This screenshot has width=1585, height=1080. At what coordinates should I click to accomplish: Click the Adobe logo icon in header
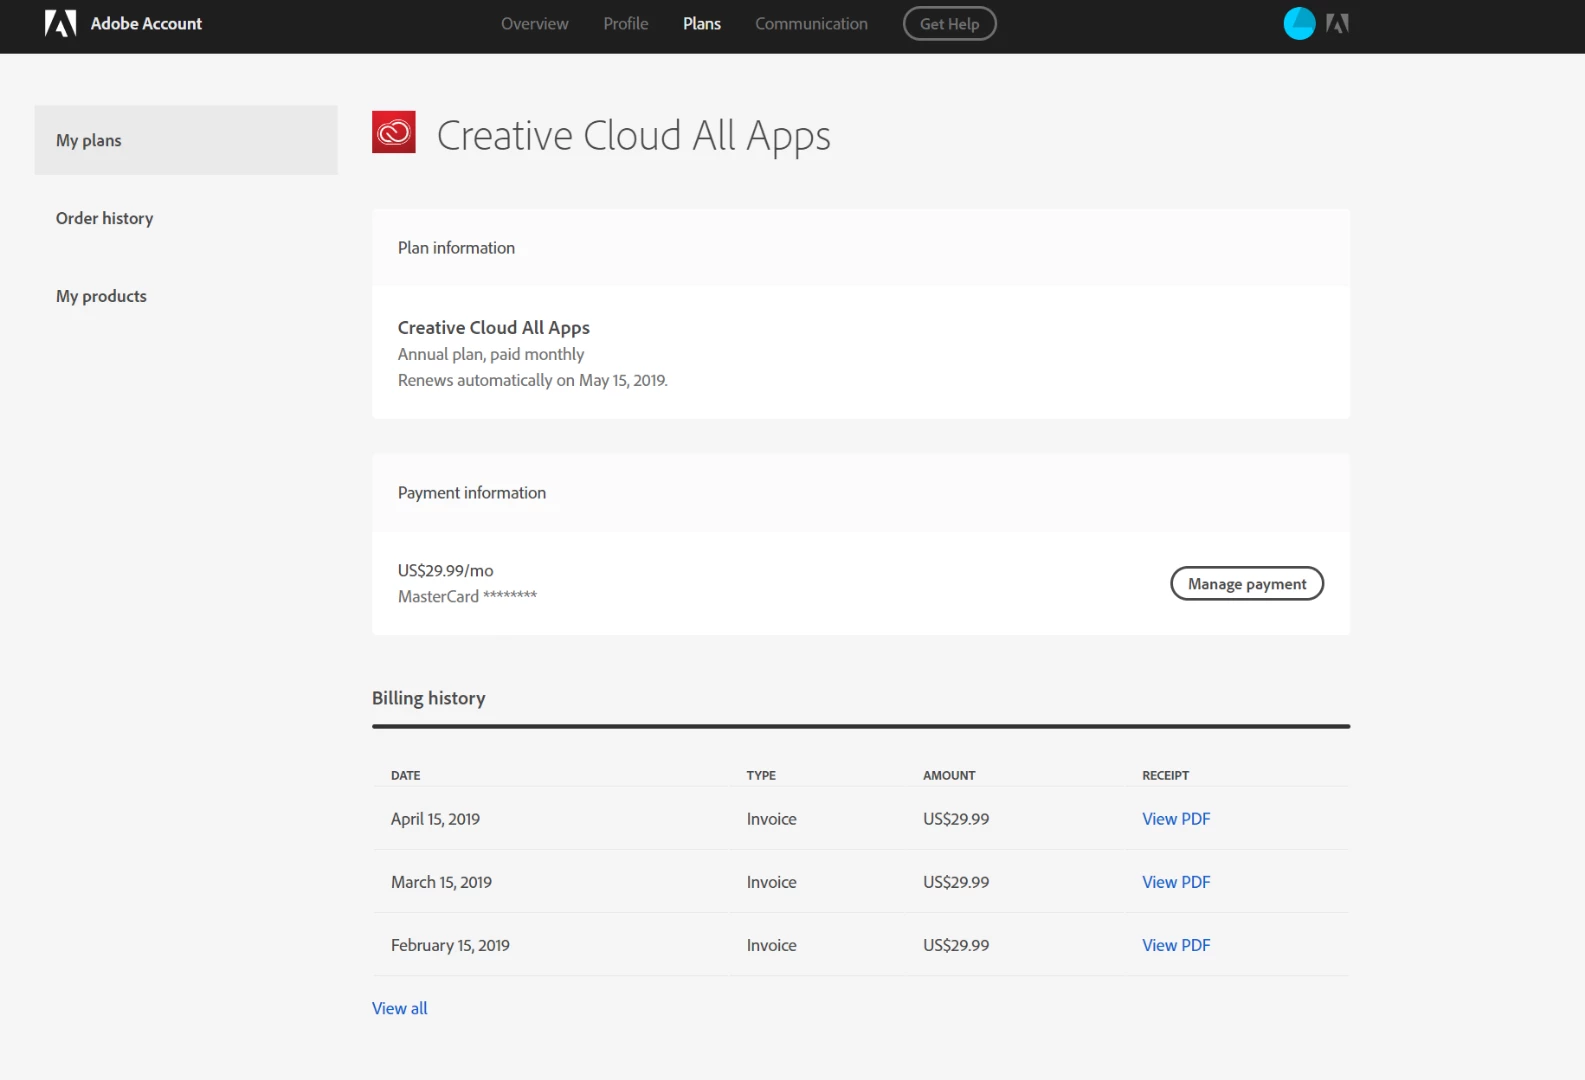[60, 23]
